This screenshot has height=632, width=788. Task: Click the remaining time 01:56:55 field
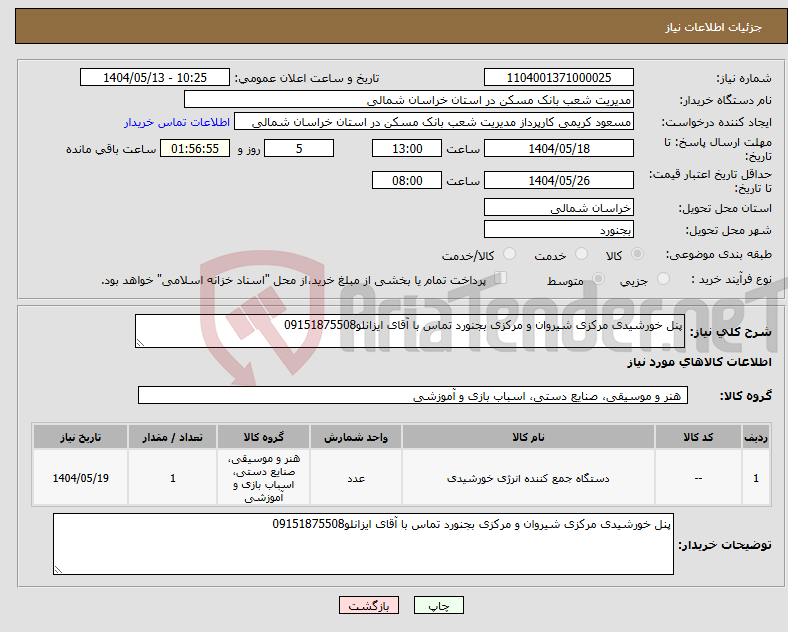point(195,148)
